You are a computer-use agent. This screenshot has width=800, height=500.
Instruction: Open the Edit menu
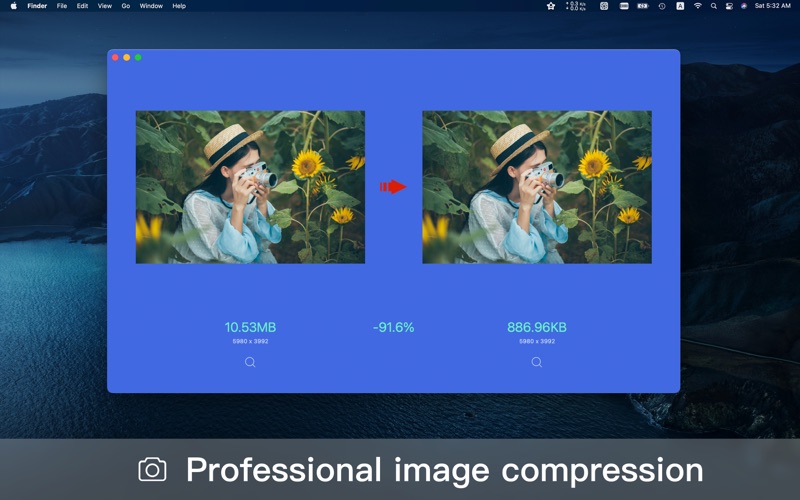coord(82,6)
